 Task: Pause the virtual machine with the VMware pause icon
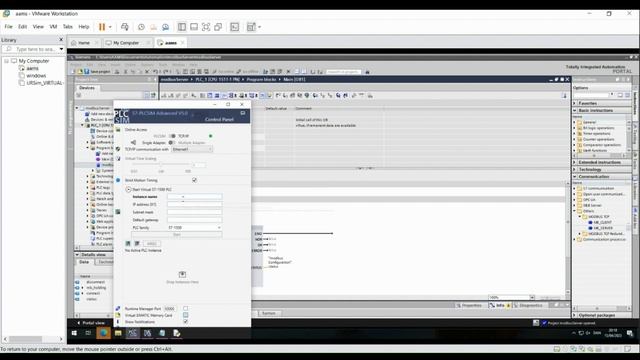coord(102,27)
